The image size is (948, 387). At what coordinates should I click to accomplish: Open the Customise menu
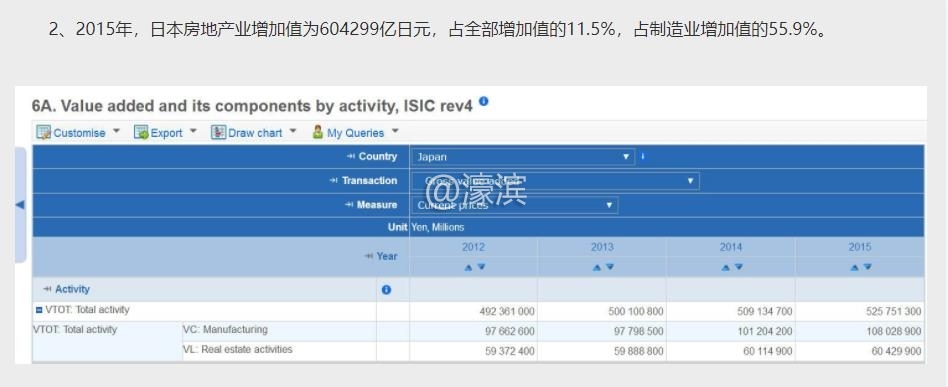click(79, 132)
